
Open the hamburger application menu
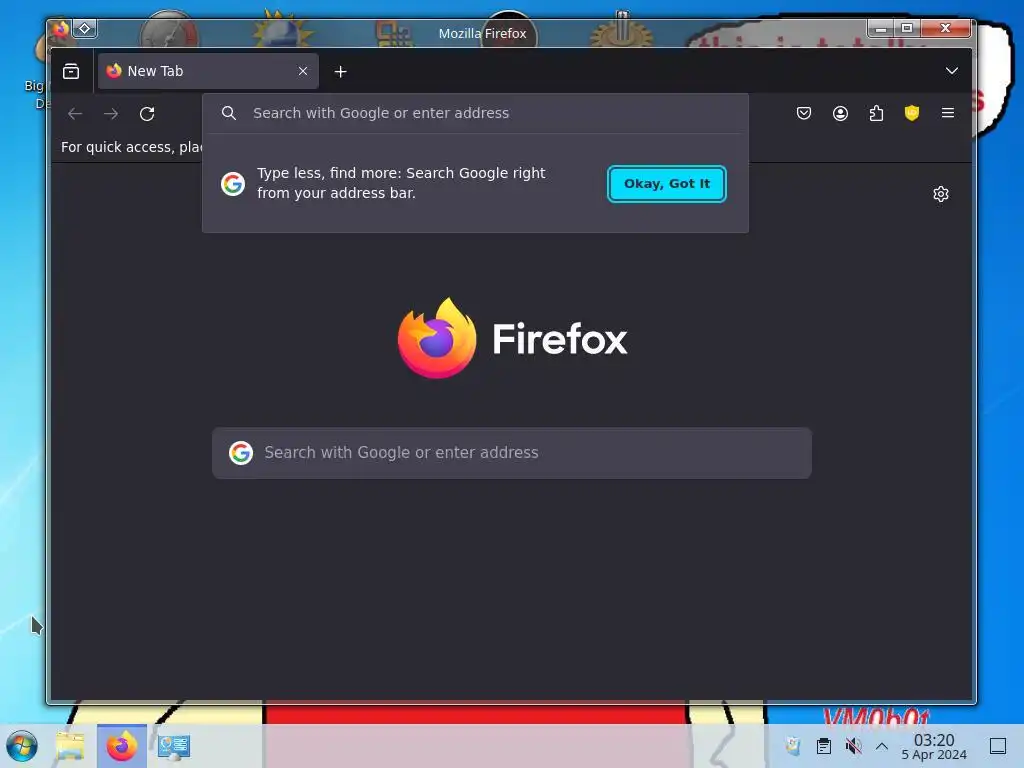[948, 113]
